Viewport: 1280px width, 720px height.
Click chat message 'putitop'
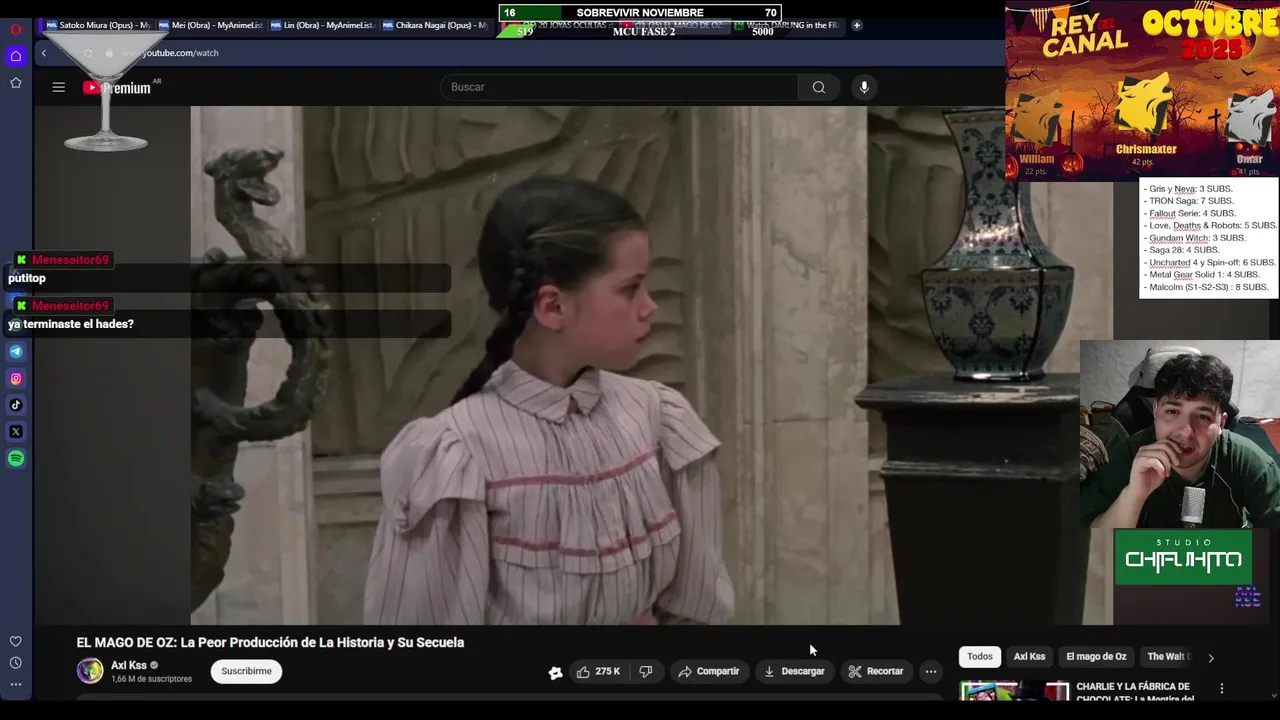pyautogui.click(x=27, y=278)
